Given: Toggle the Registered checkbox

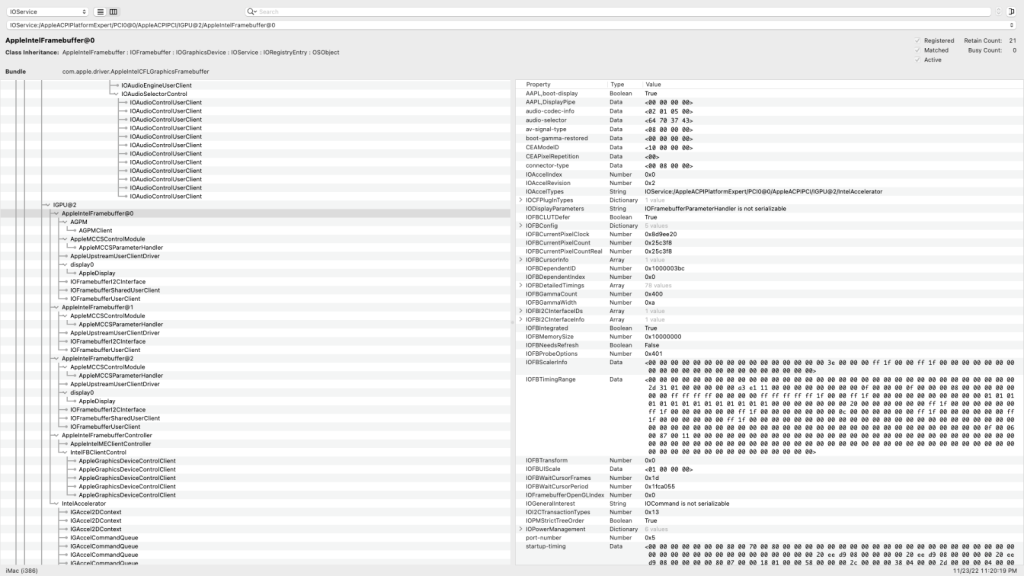Looking at the screenshot, I should click(x=916, y=40).
